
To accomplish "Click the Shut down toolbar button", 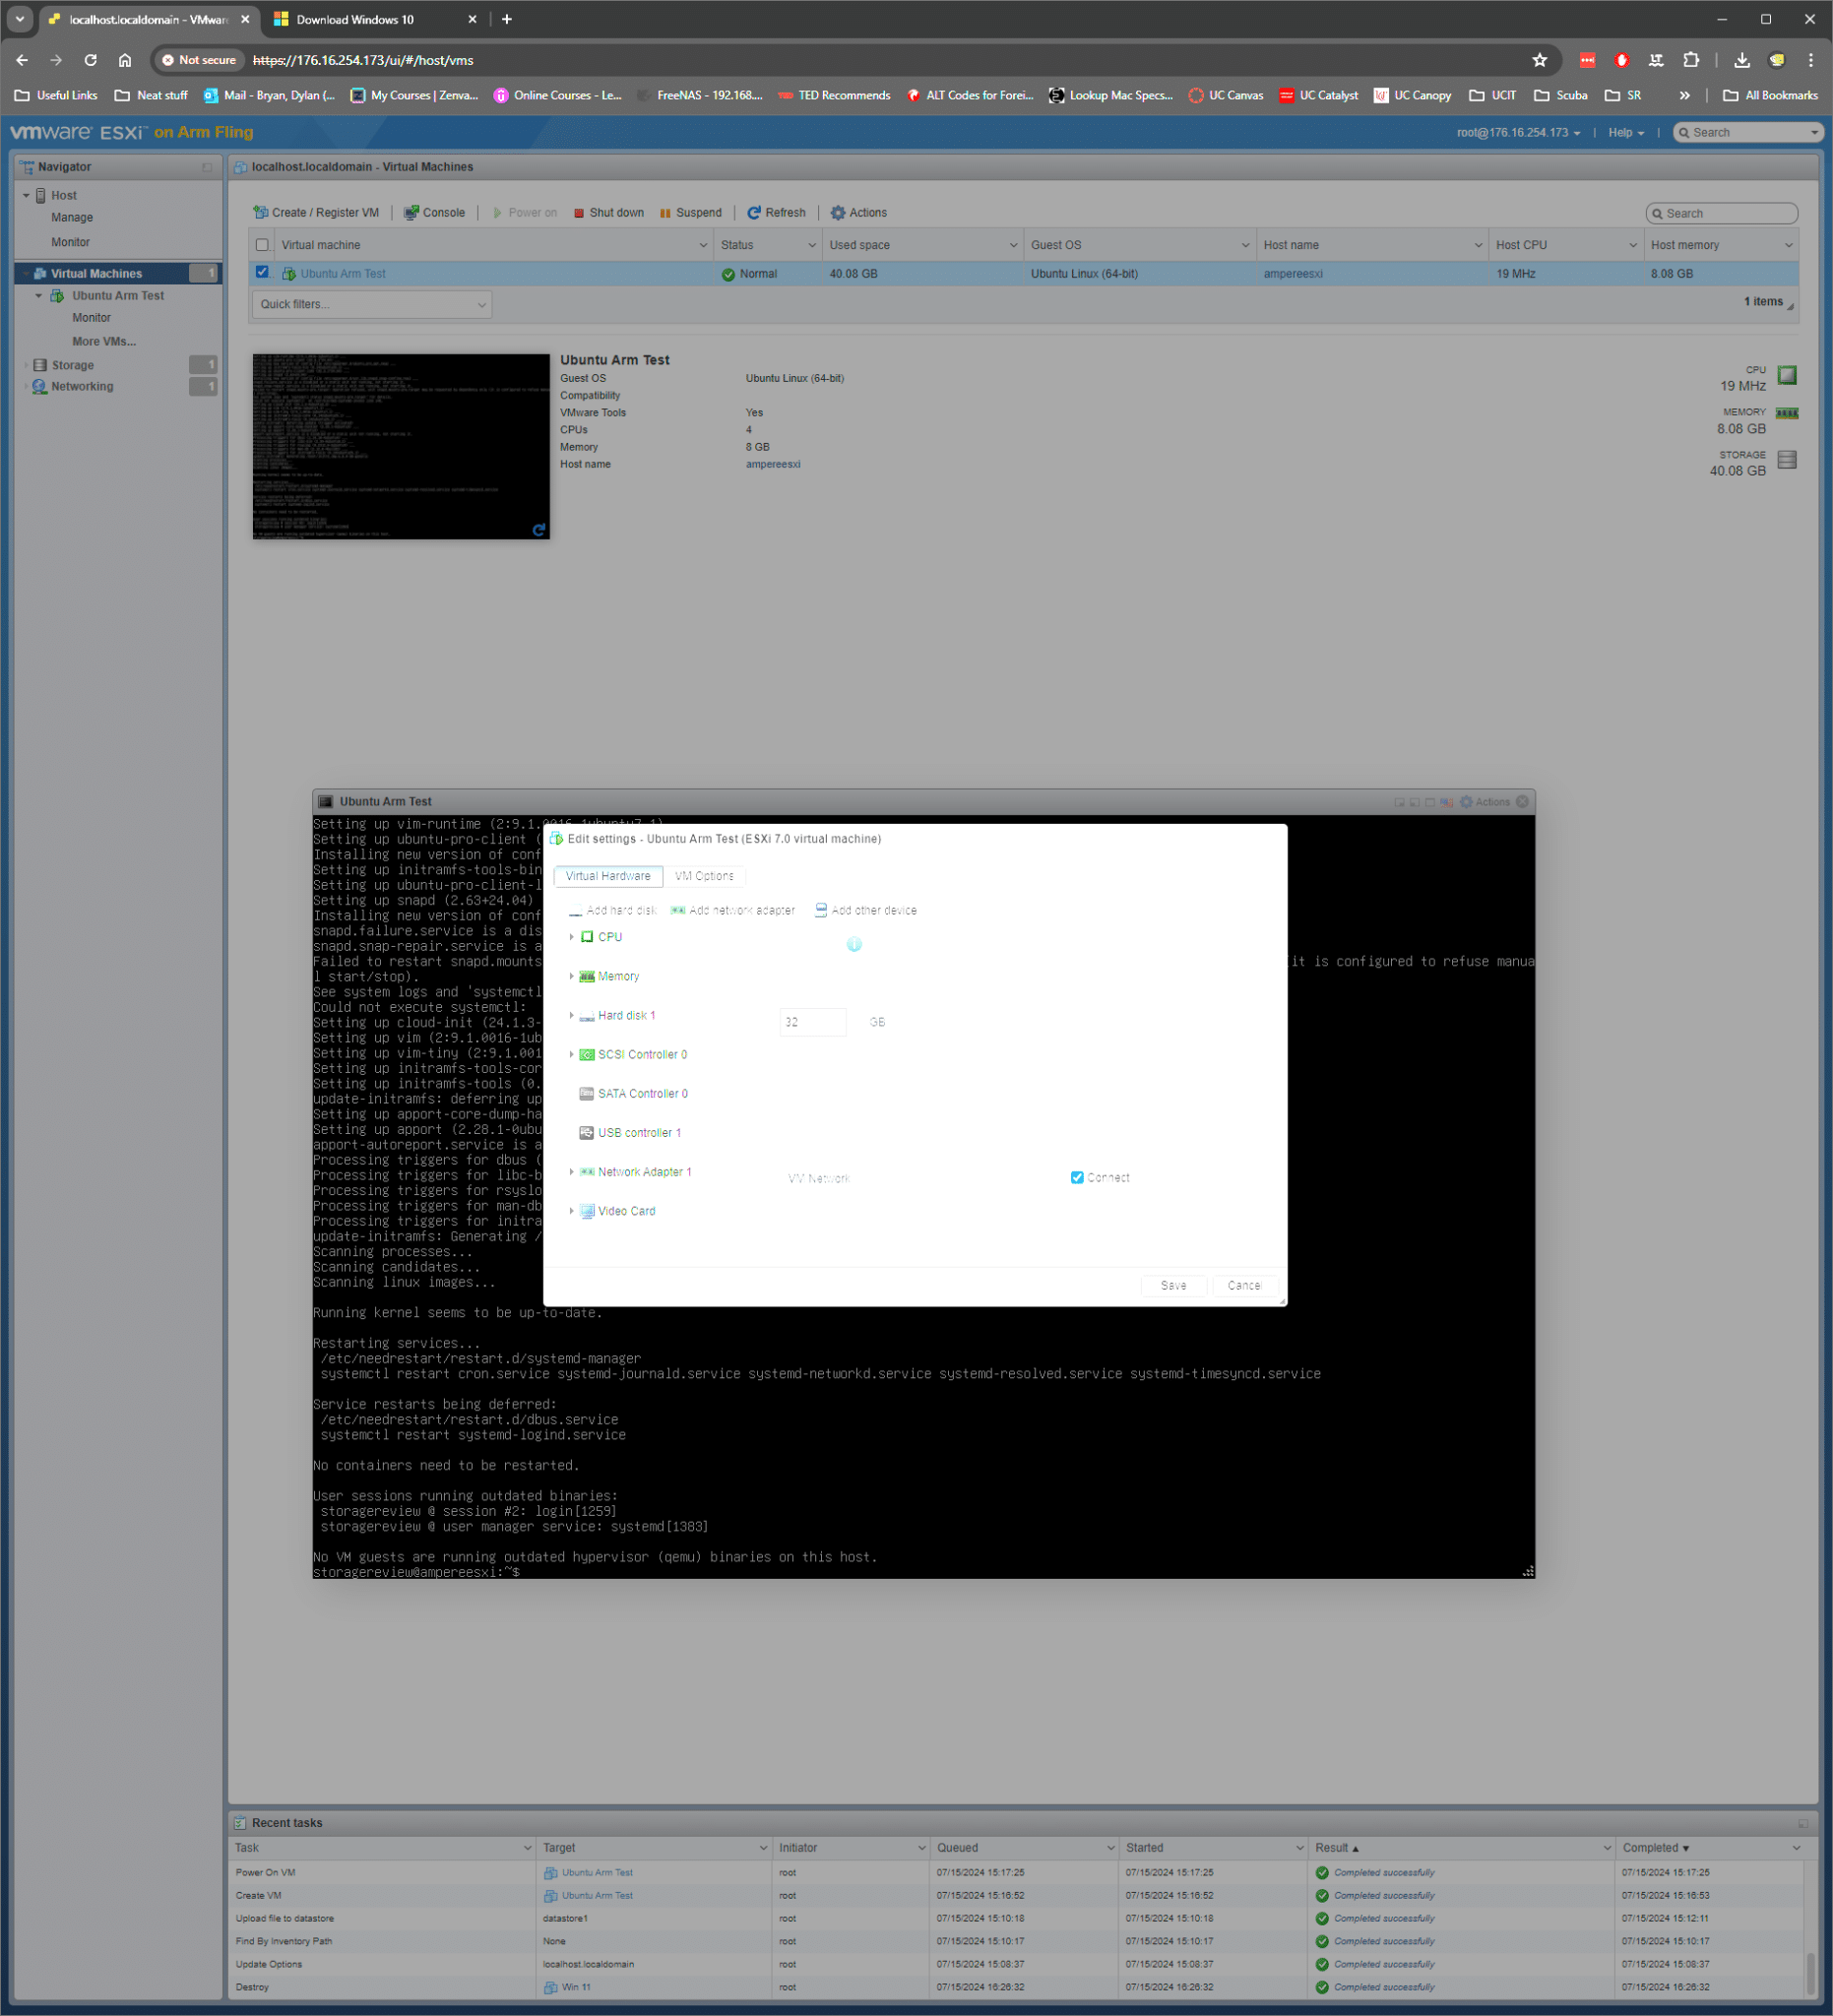I will pos(608,213).
